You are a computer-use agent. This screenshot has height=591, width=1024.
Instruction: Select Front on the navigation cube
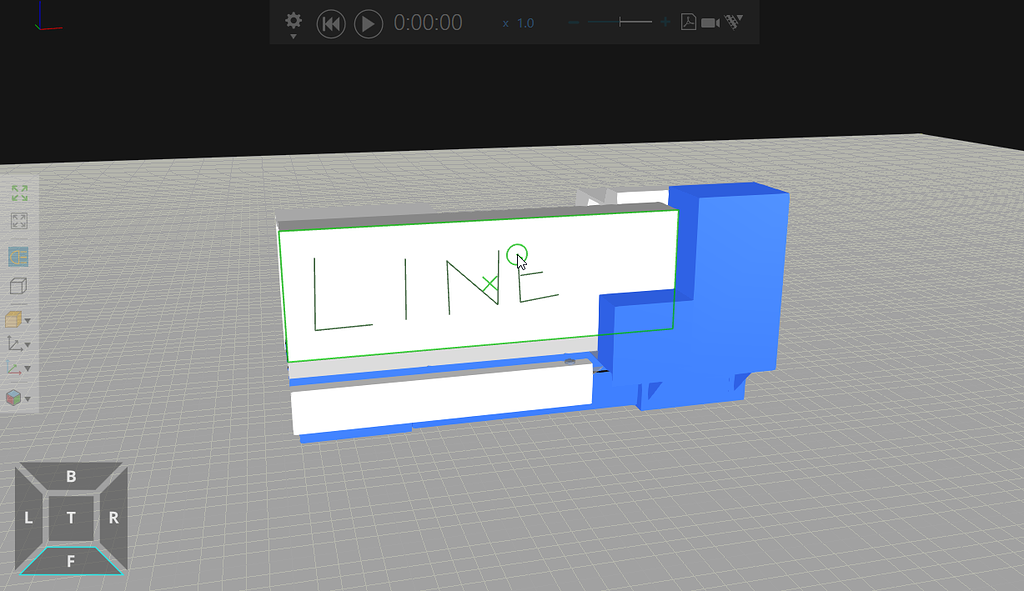pyautogui.click(x=70, y=561)
